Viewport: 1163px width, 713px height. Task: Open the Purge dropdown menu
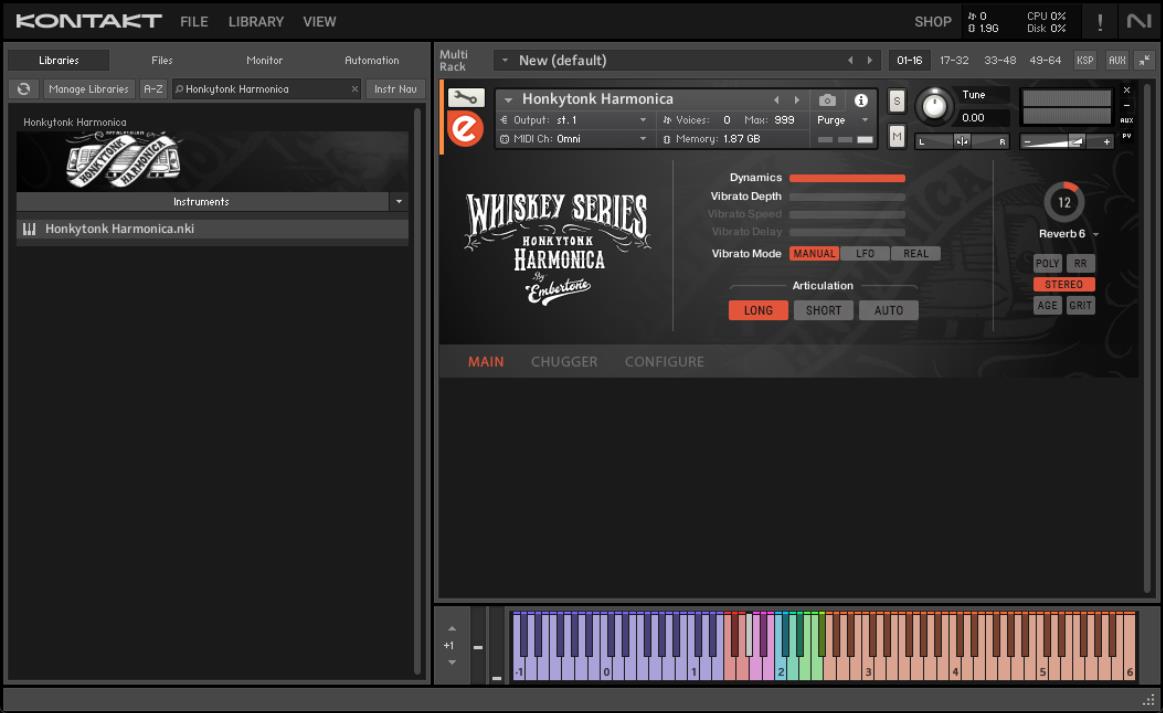pos(844,120)
